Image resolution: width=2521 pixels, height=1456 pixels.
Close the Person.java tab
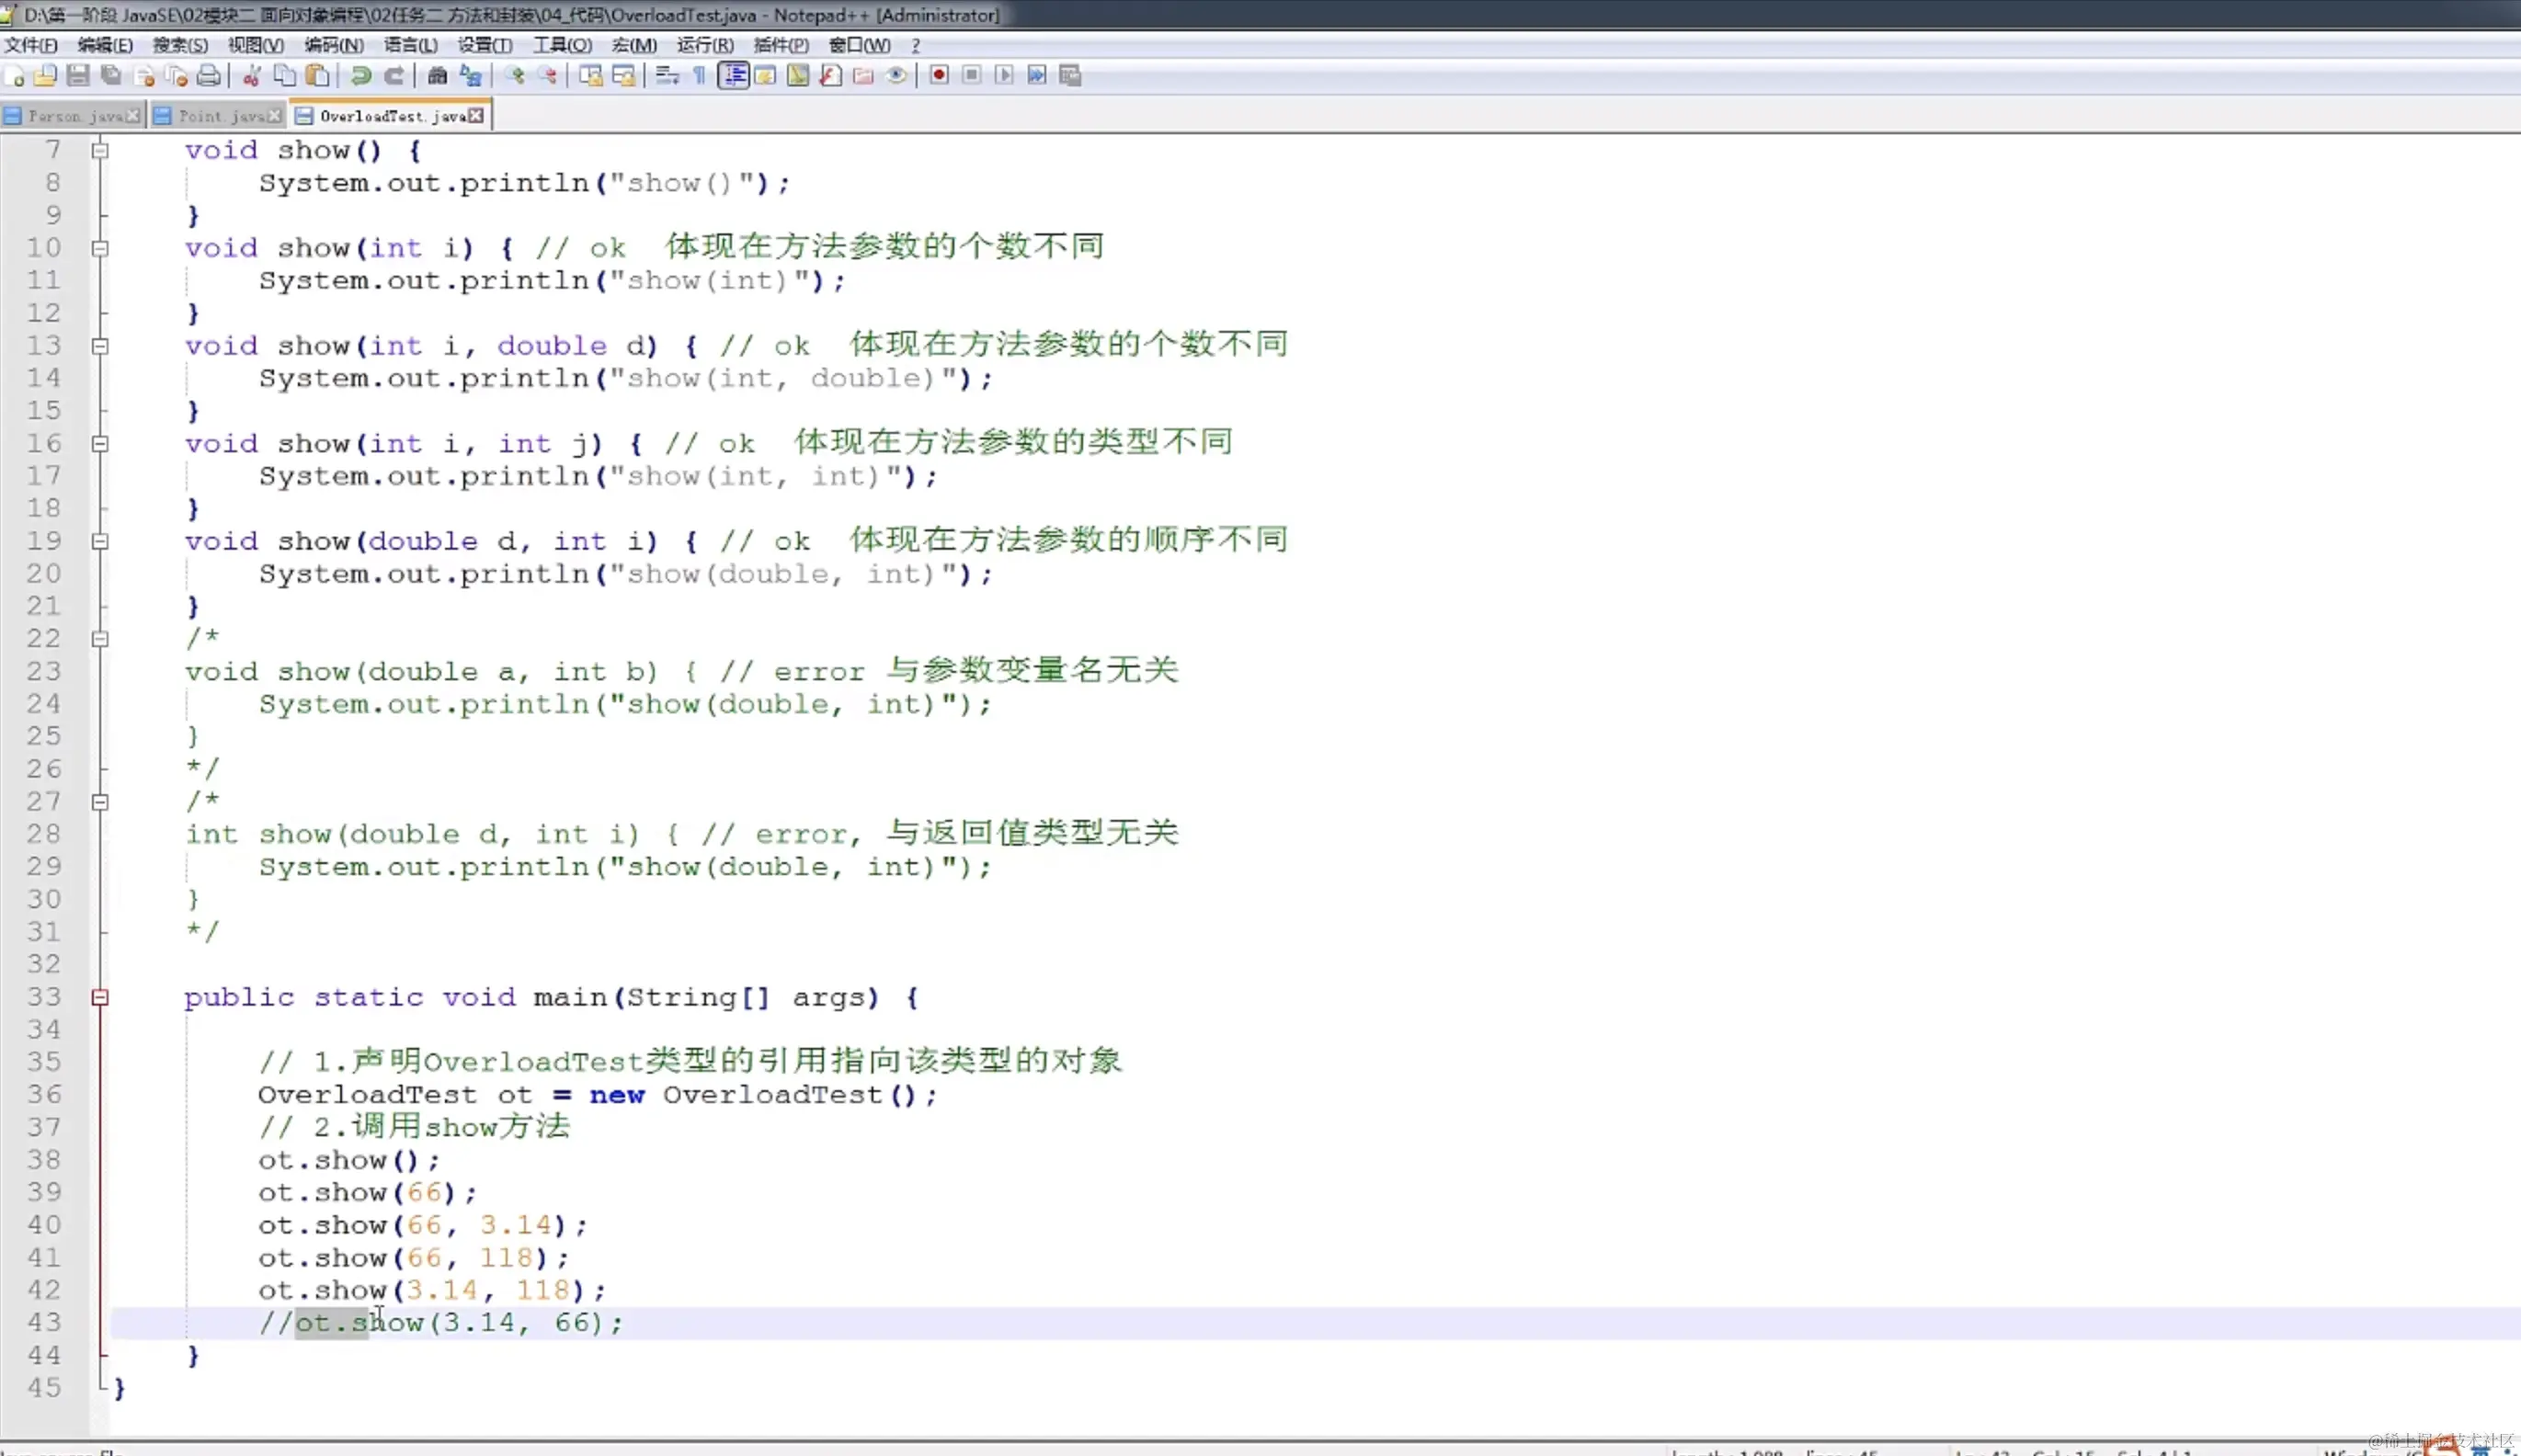[133, 114]
